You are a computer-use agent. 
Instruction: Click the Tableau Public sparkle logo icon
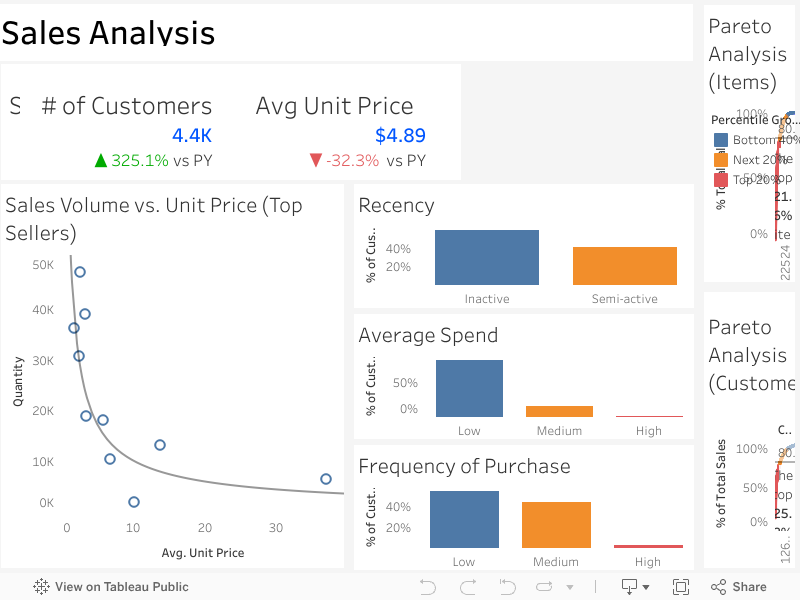40,587
